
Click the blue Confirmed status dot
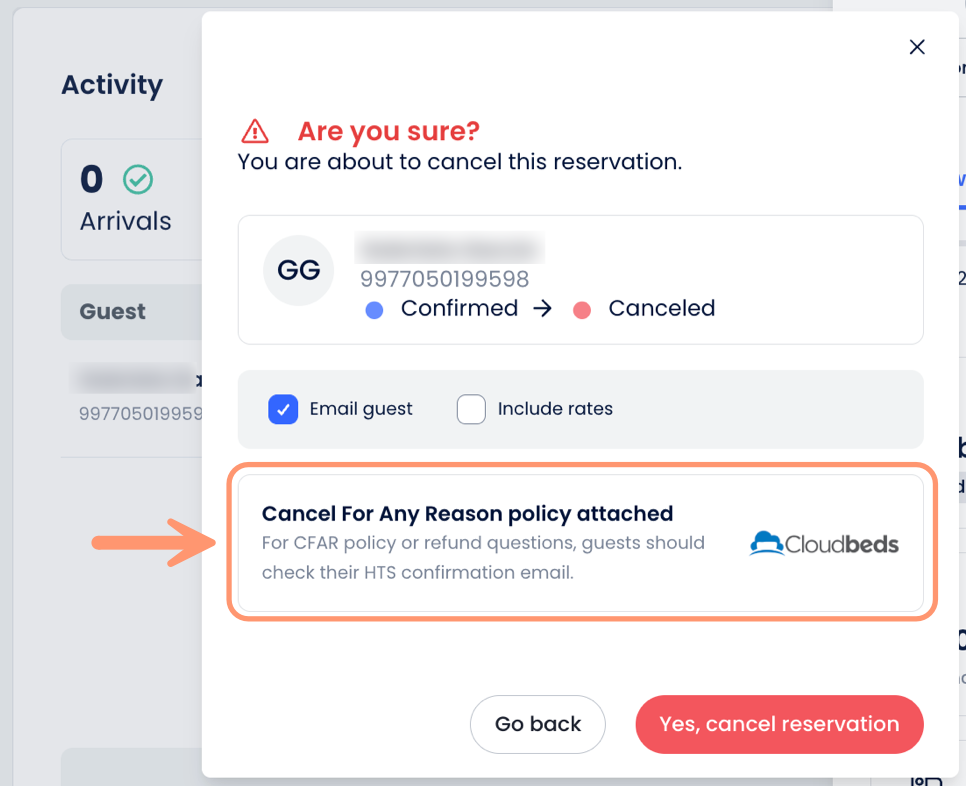(375, 310)
